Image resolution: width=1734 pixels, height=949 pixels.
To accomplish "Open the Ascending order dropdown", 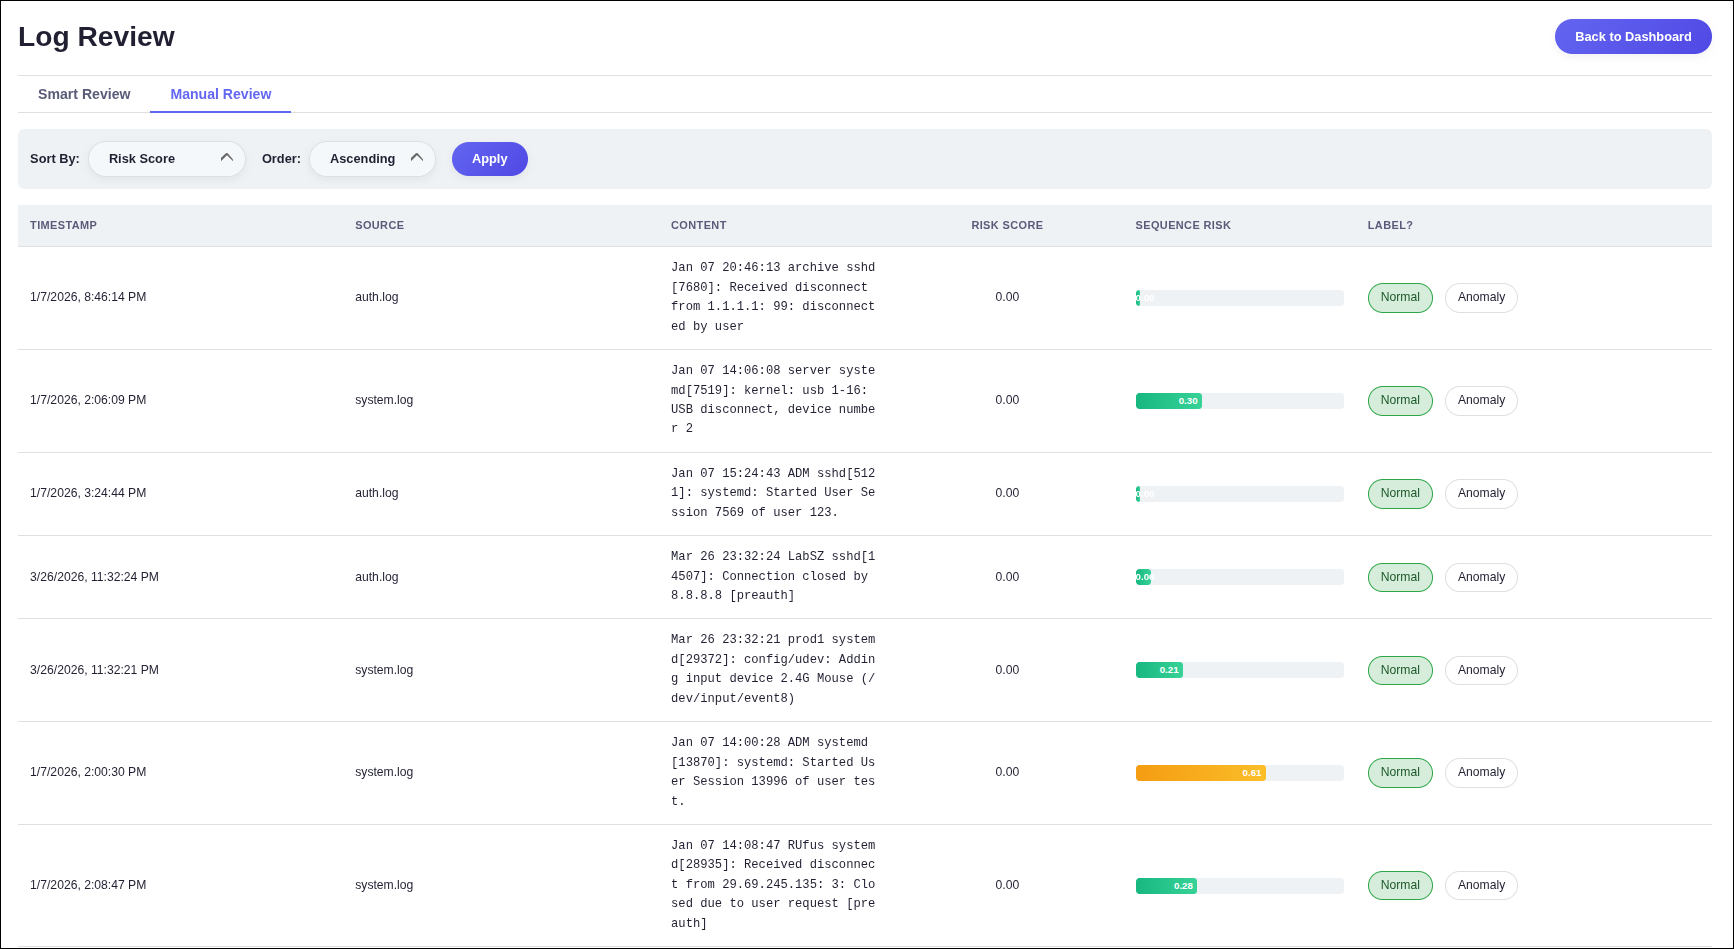I will click(x=372, y=159).
